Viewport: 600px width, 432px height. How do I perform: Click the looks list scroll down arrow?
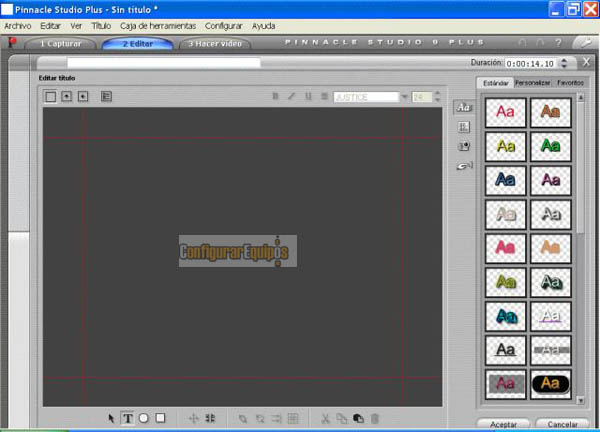(x=581, y=401)
